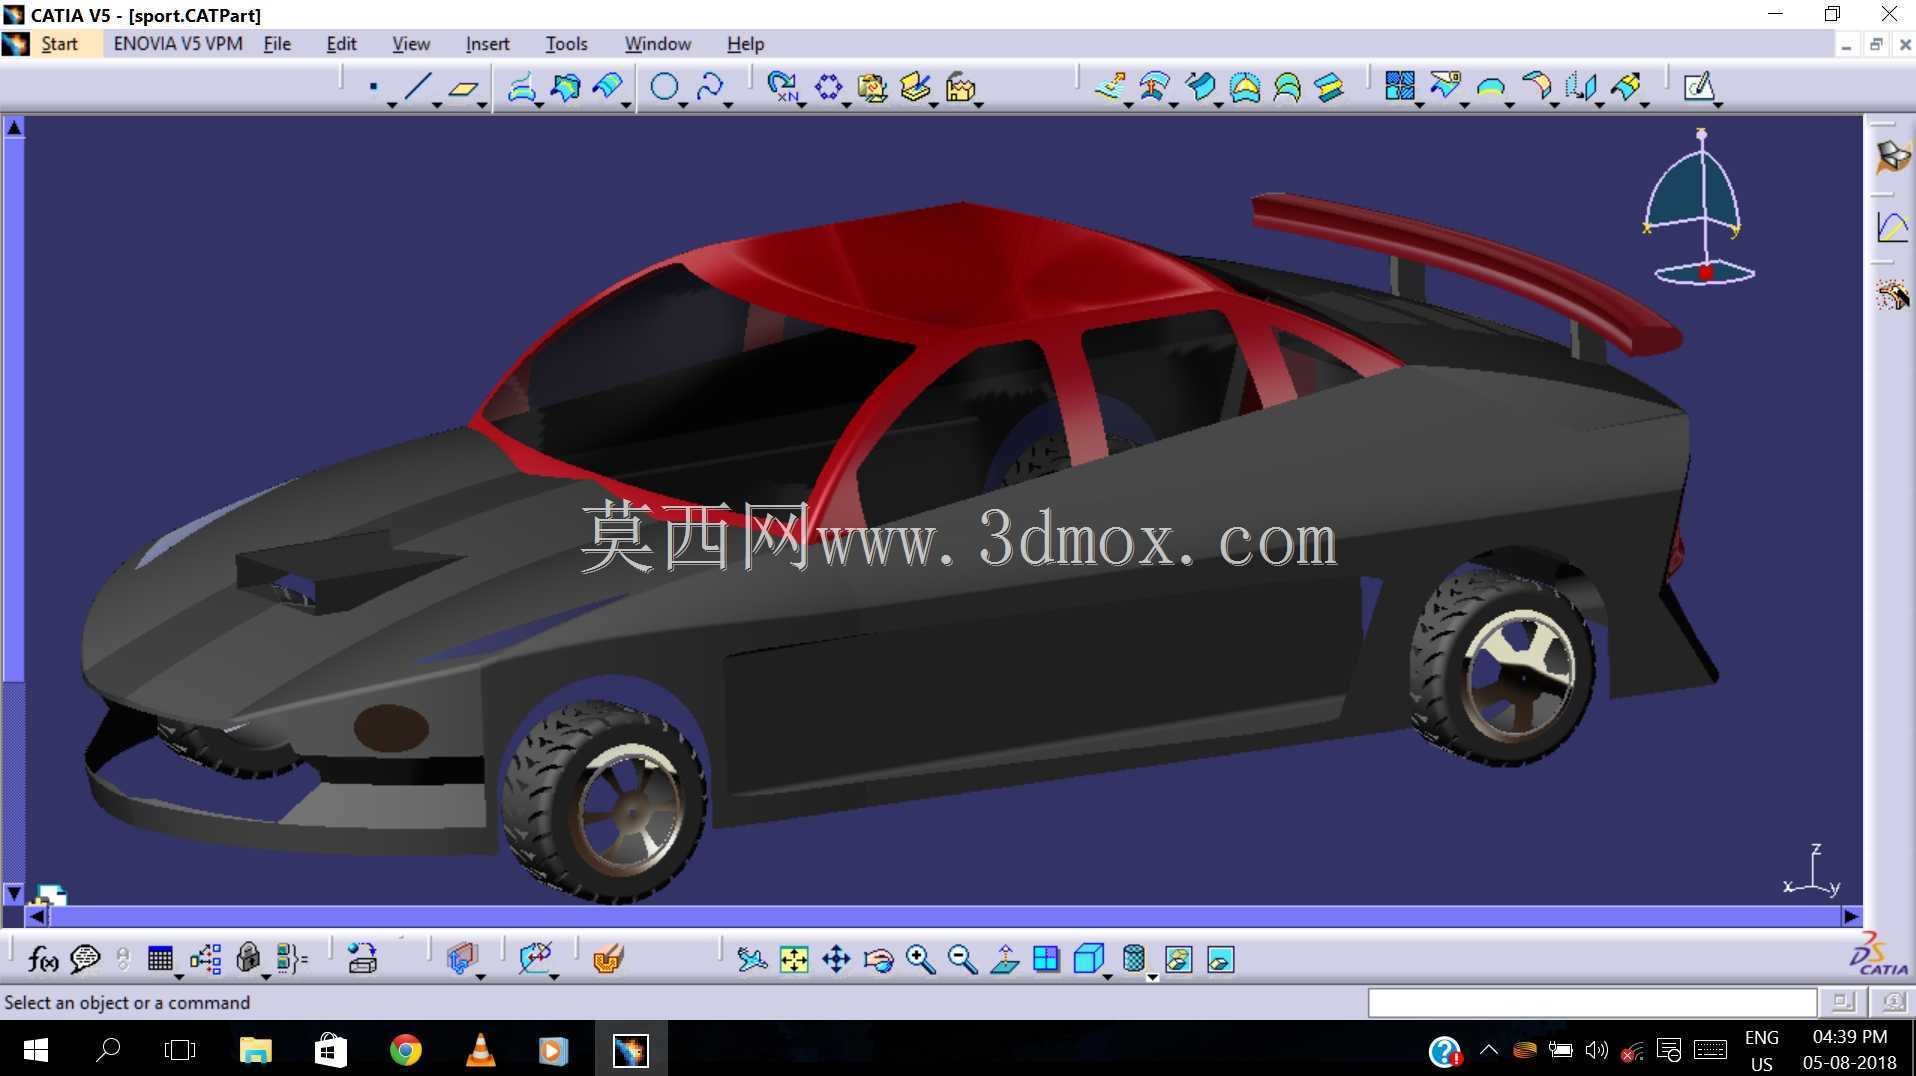Open the File menu
This screenshot has width=1916, height=1076.
click(277, 44)
